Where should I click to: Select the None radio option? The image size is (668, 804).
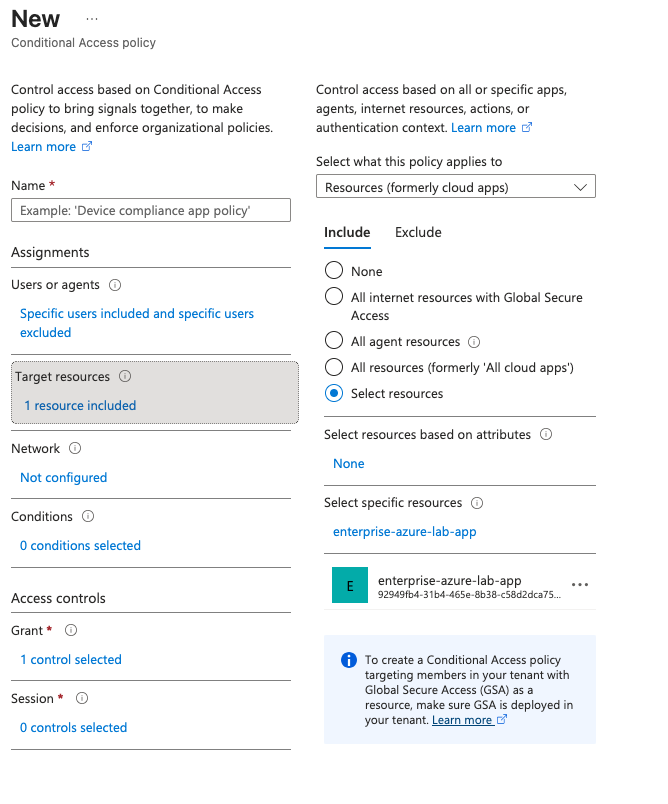(x=334, y=270)
